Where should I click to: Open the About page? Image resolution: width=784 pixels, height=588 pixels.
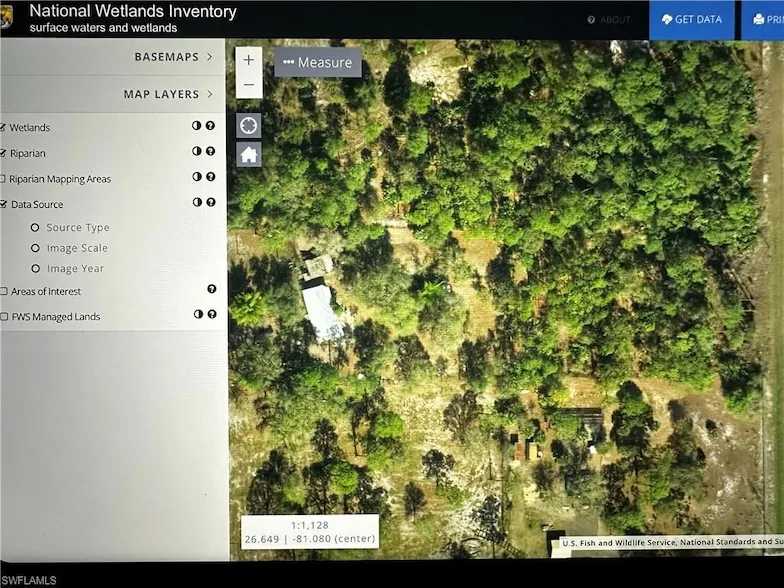tap(609, 20)
